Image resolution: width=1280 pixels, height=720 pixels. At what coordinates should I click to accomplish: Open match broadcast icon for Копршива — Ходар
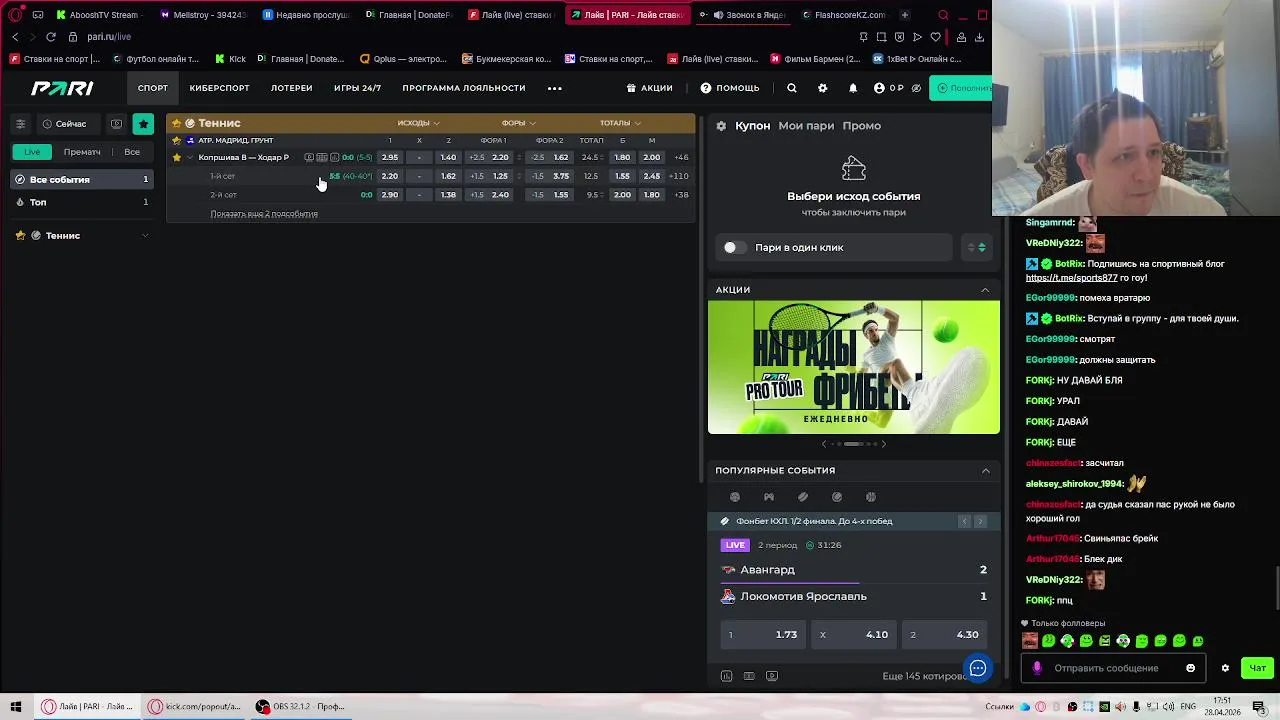click(309, 157)
